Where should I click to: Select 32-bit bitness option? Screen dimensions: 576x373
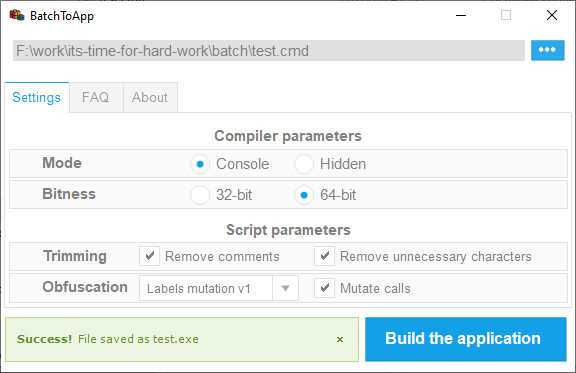coord(200,195)
